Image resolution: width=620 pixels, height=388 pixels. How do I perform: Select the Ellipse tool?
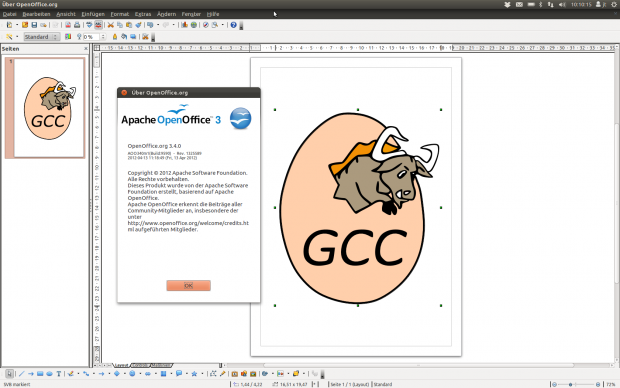pos(49,374)
